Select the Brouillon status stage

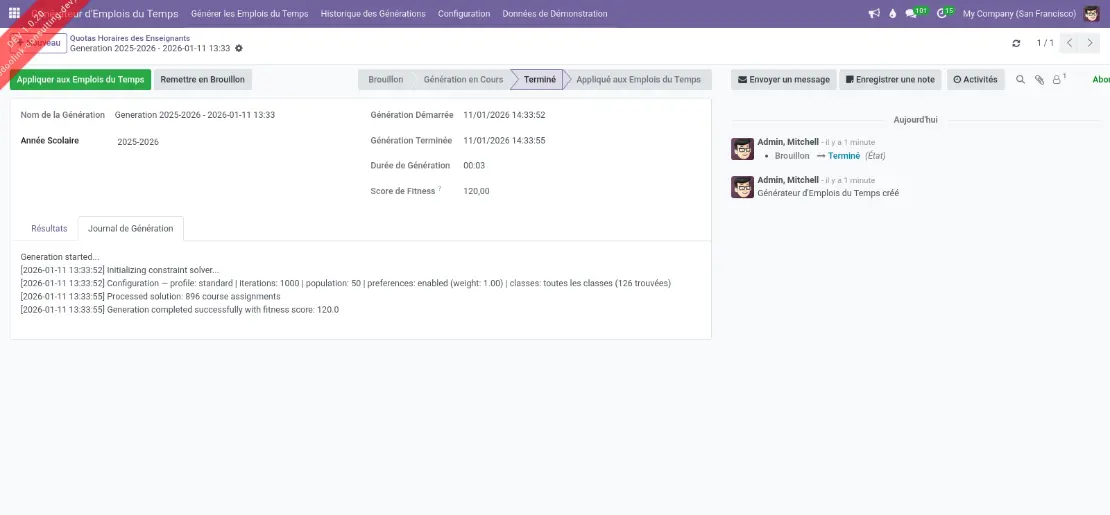click(385, 79)
